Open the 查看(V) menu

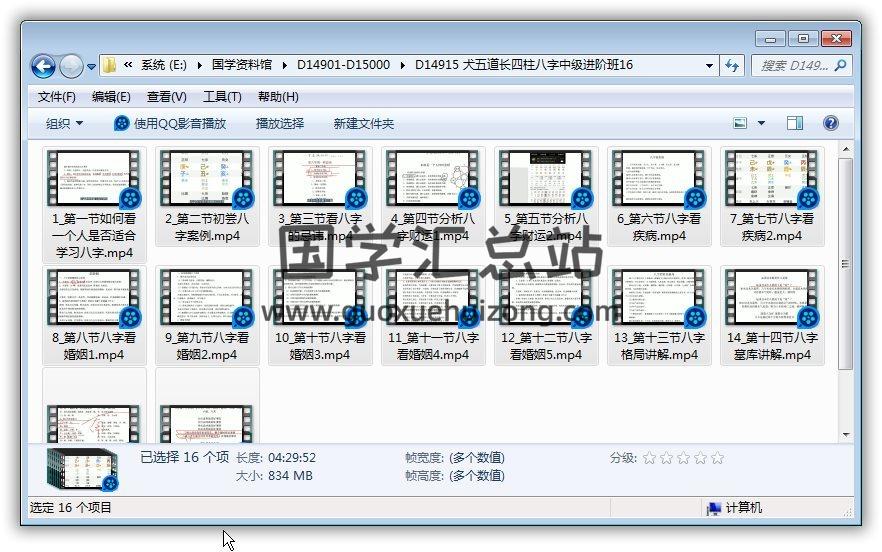[x=166, y=97]
